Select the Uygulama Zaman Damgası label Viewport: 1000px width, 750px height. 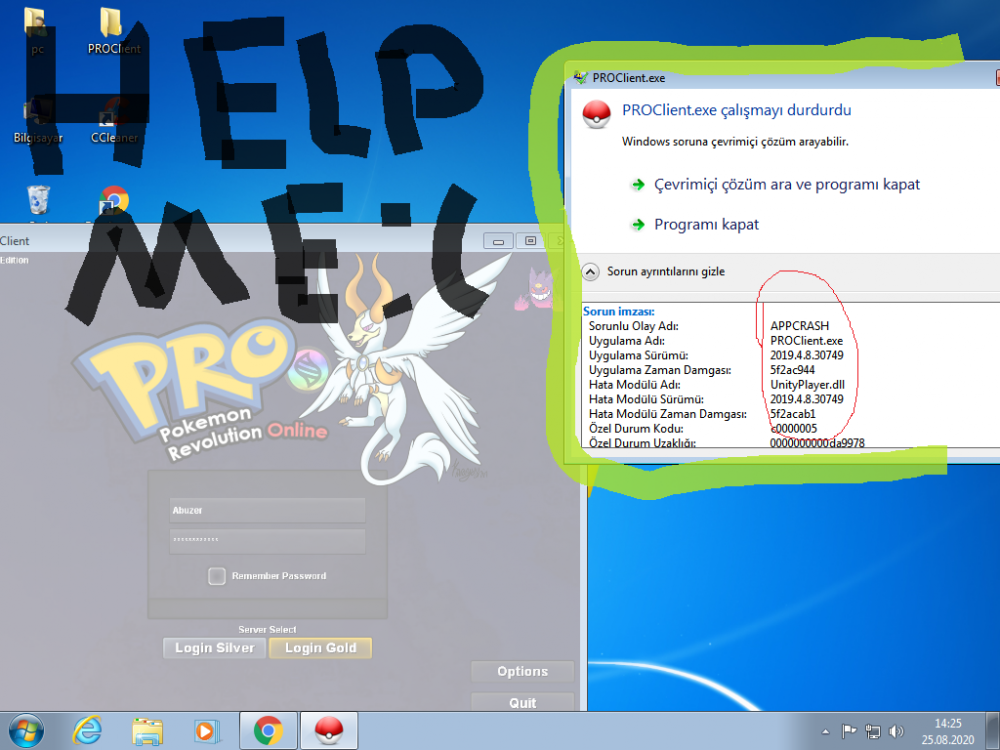(659, 370)
